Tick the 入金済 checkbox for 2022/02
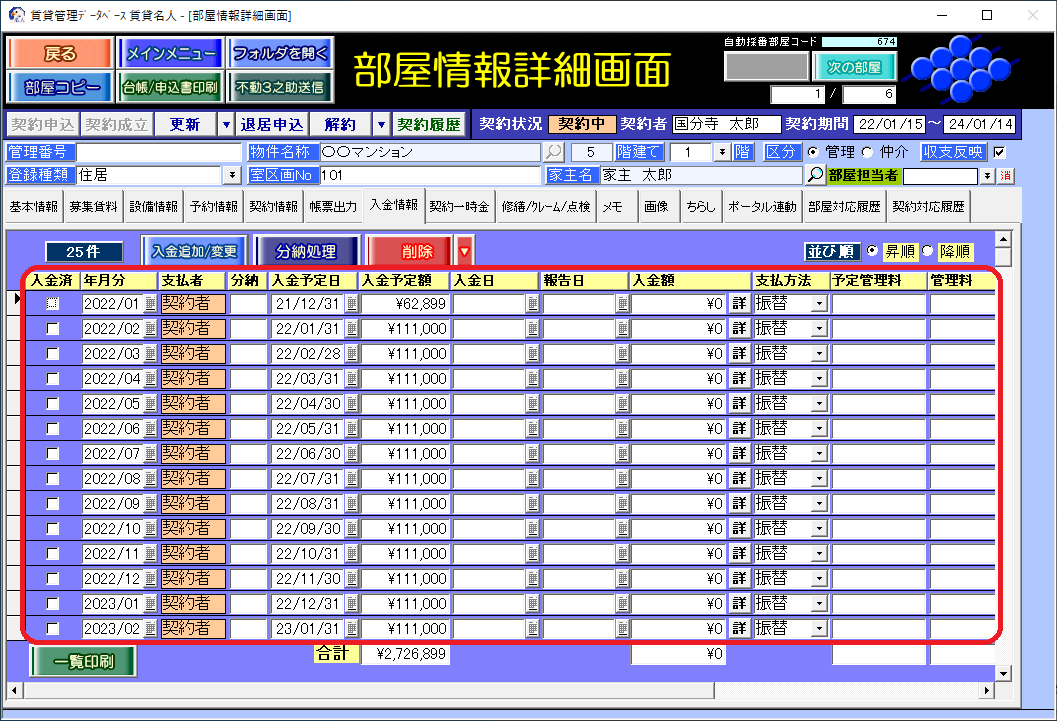 click(x=53, y=329)
